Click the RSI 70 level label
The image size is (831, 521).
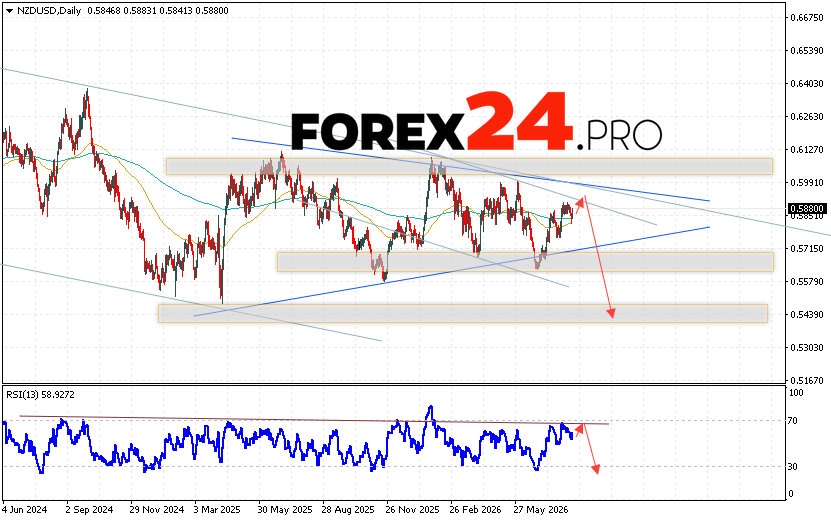793,421
